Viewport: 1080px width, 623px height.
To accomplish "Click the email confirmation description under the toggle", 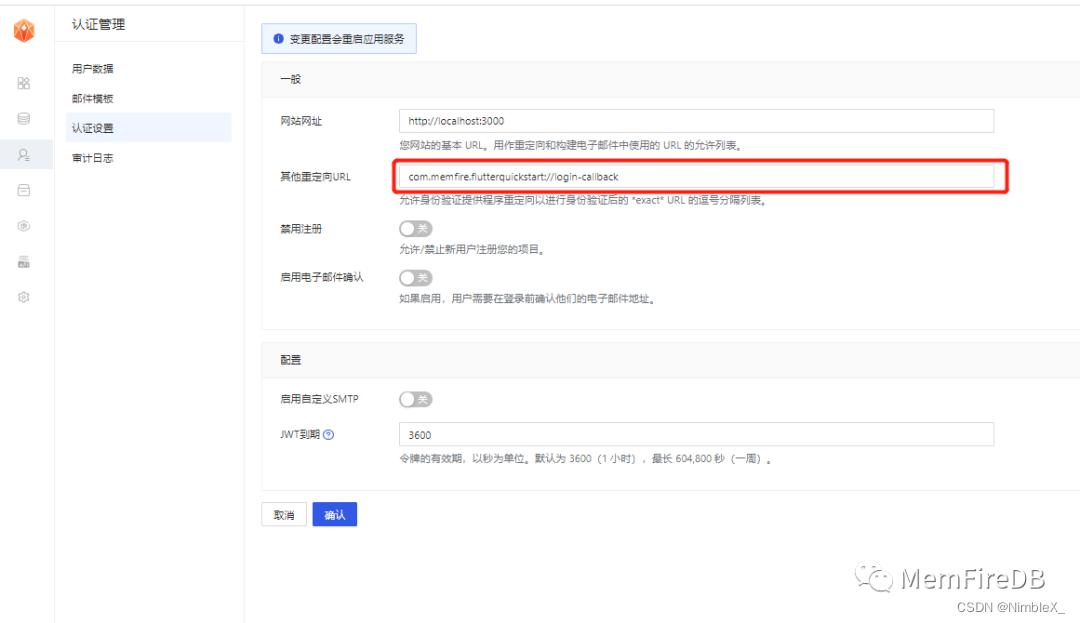I will click(x=528, y=299).
